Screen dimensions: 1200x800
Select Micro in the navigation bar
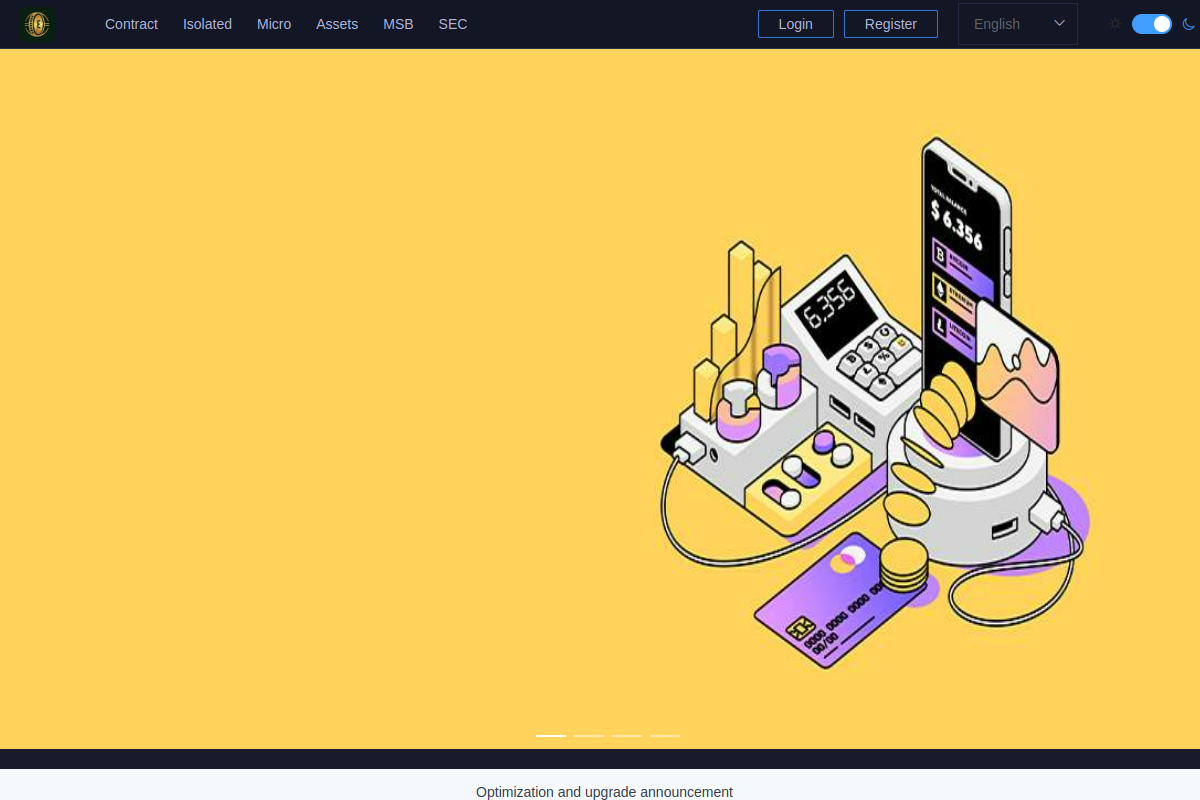[274, 24]
